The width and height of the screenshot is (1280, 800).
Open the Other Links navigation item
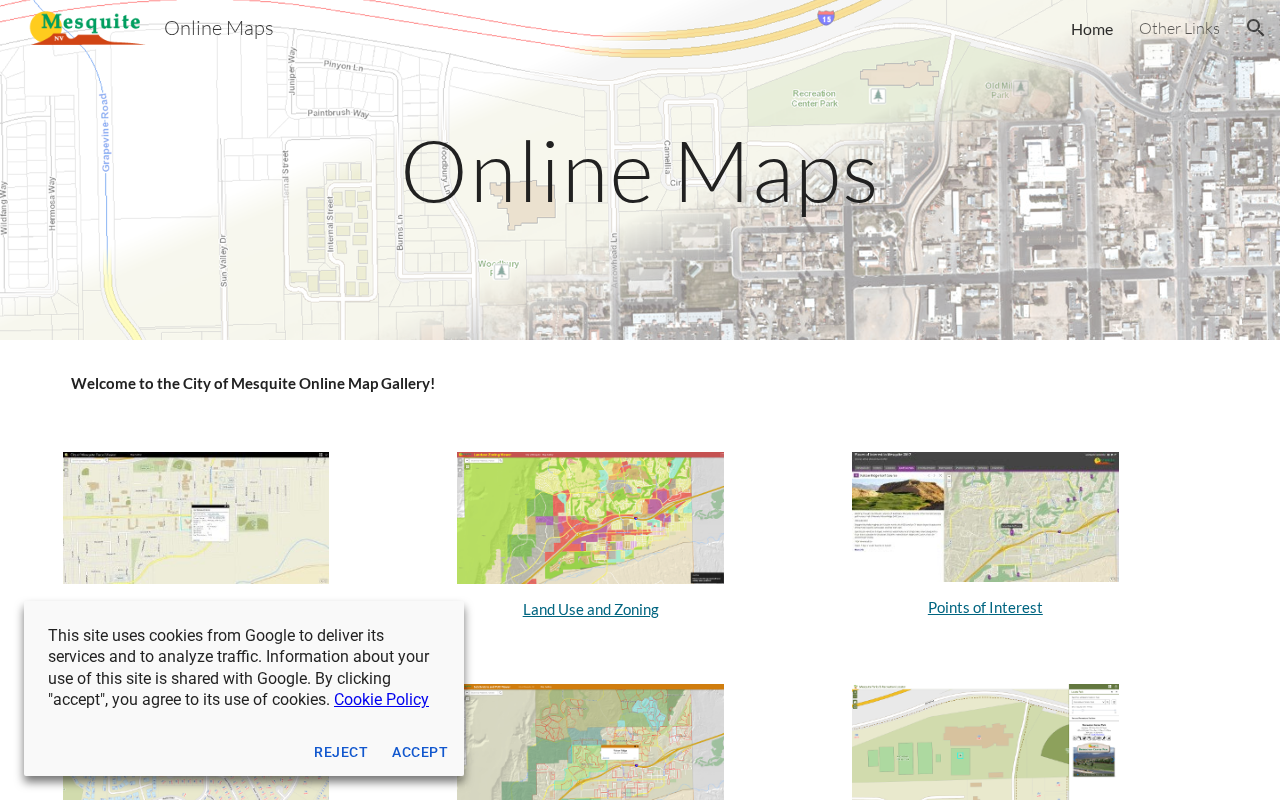[1178, 28]
